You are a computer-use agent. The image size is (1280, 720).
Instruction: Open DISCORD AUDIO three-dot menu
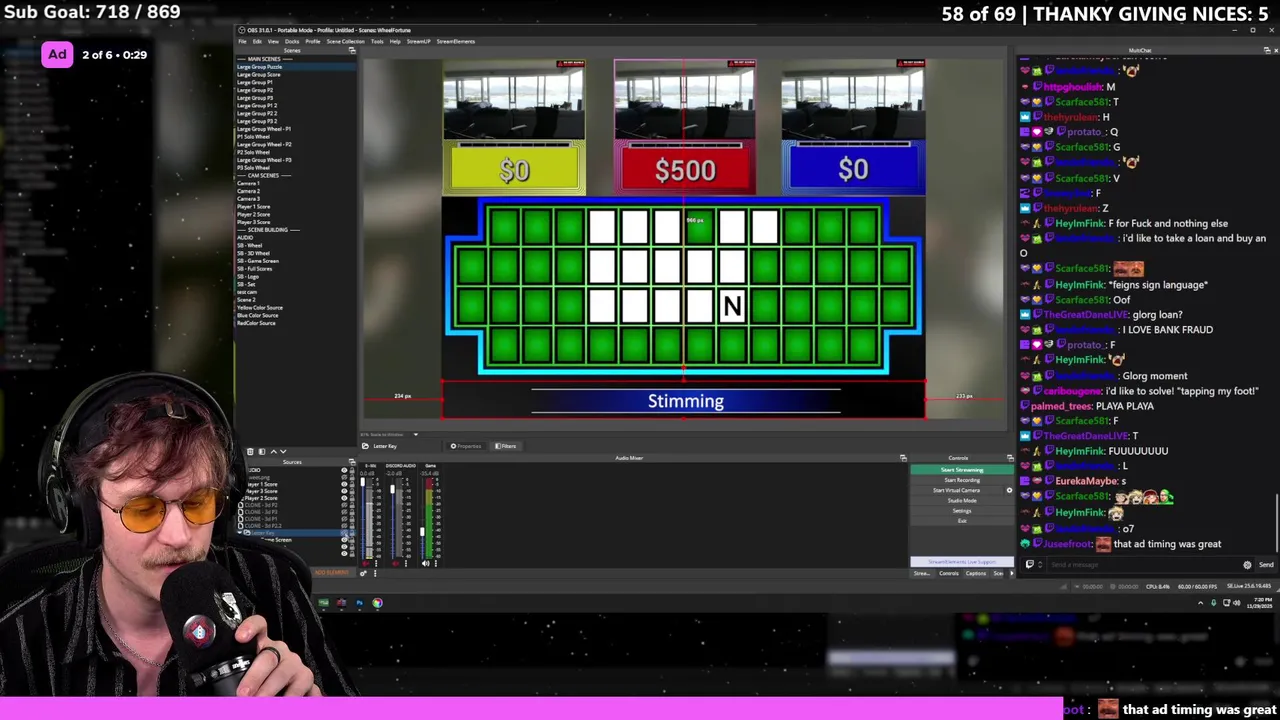pos(406,563)
